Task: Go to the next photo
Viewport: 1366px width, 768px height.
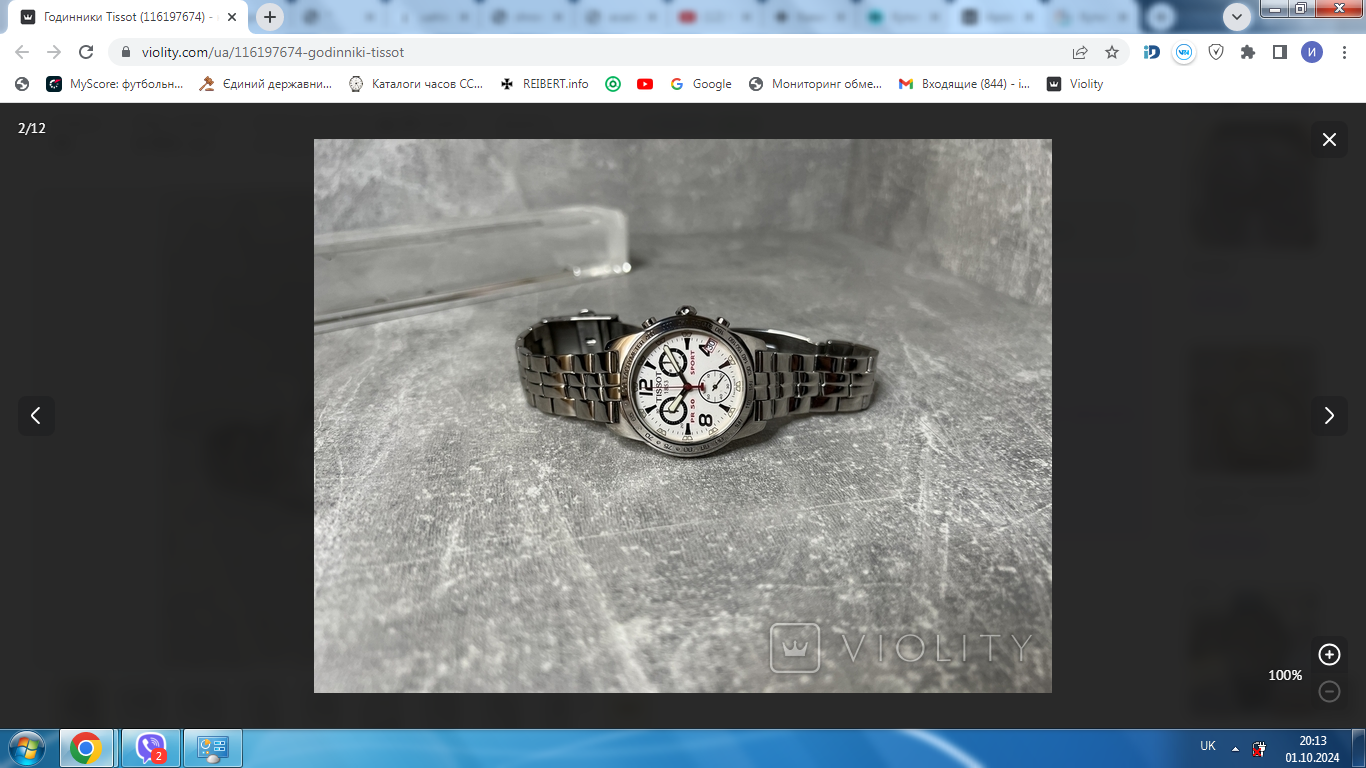Action: [1329, 415]
